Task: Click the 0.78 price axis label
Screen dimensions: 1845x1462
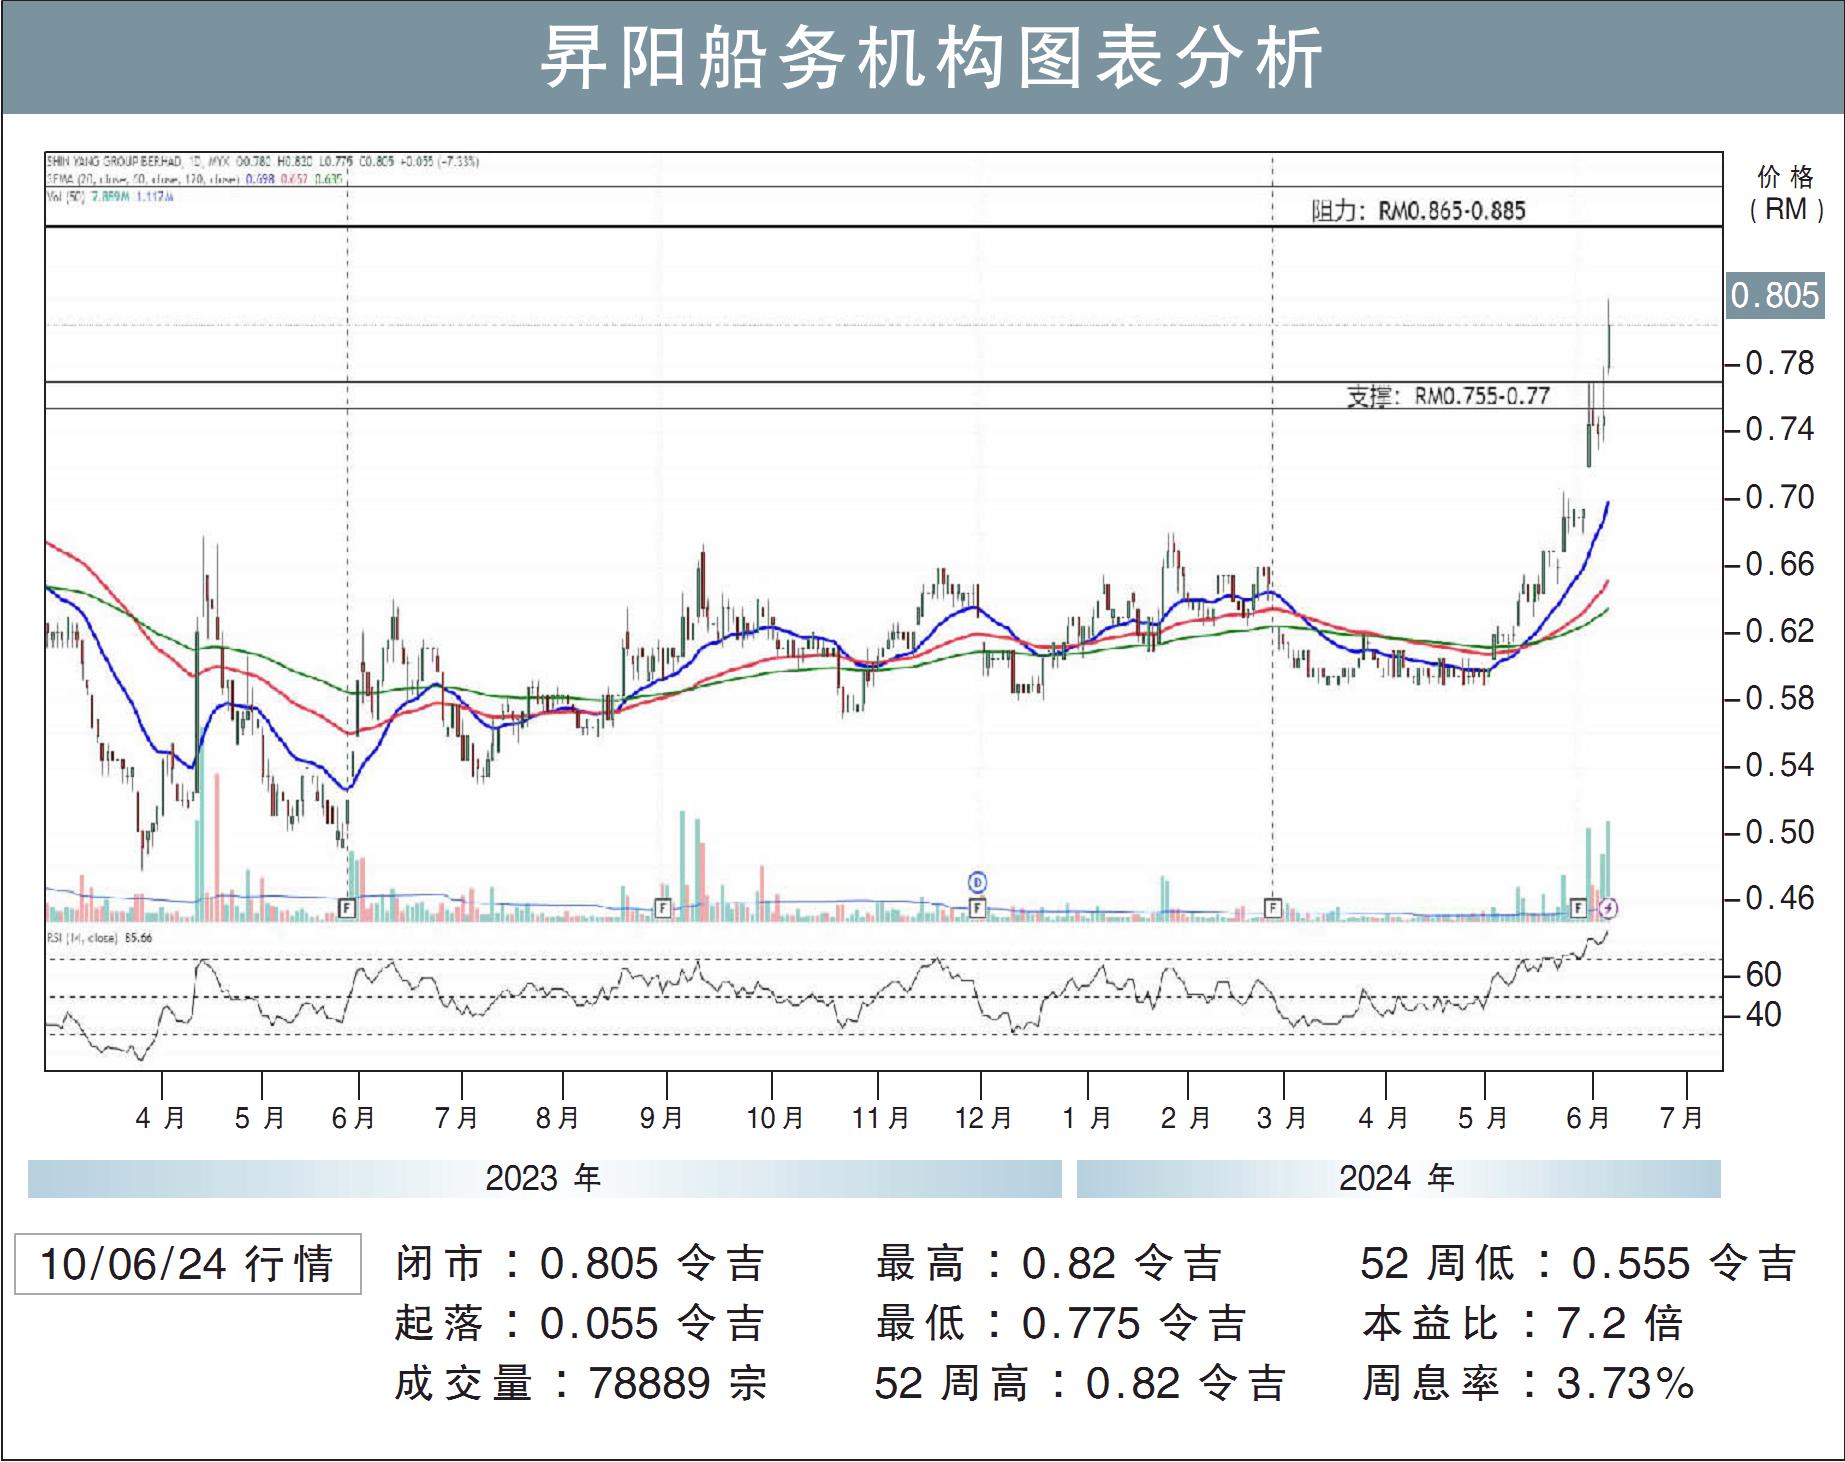Action: pyautogui.click(x=1780, y=363)
